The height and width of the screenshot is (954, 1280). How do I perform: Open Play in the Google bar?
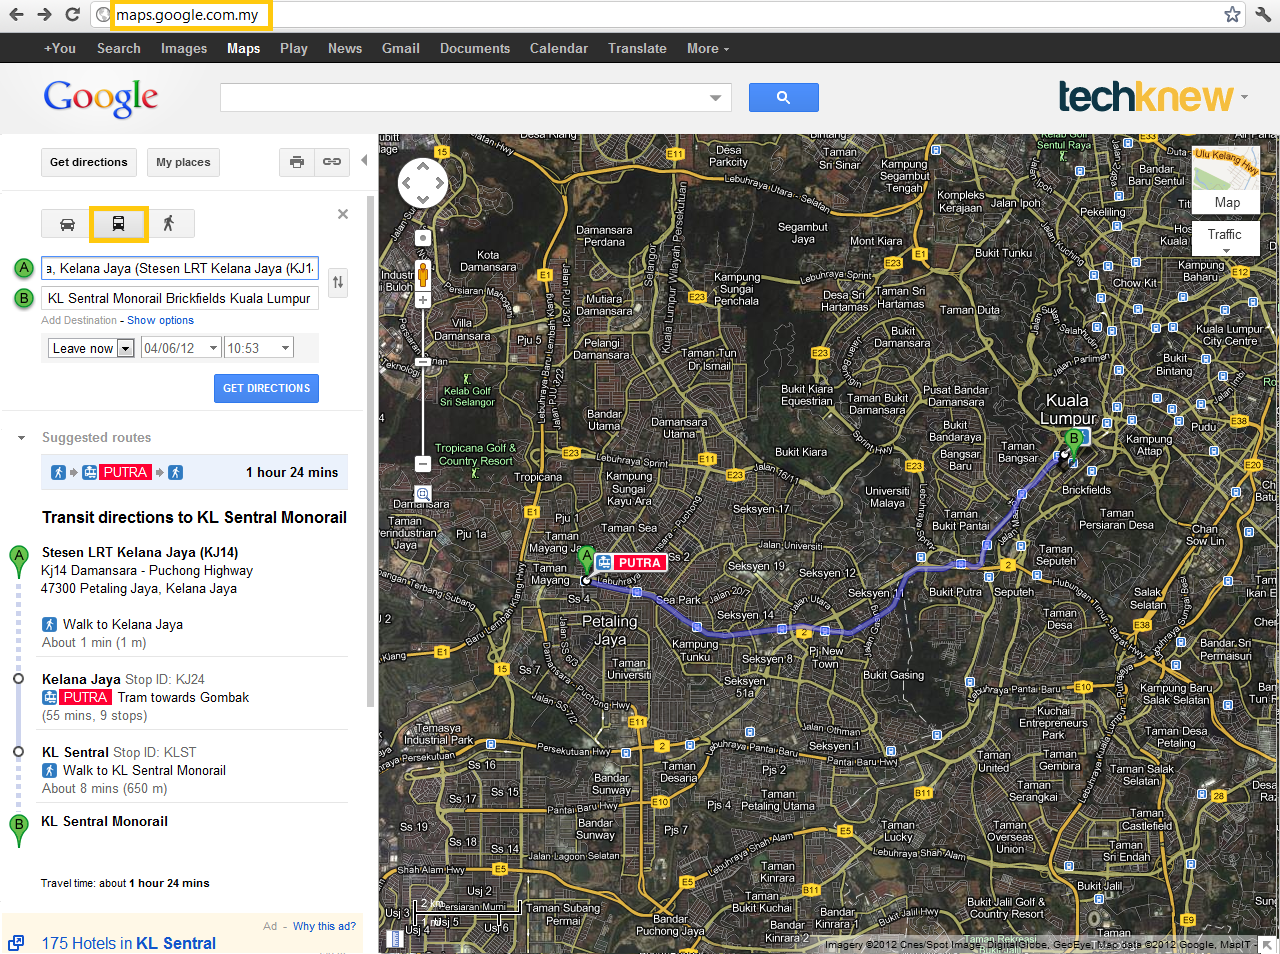[x=294, y=48]
